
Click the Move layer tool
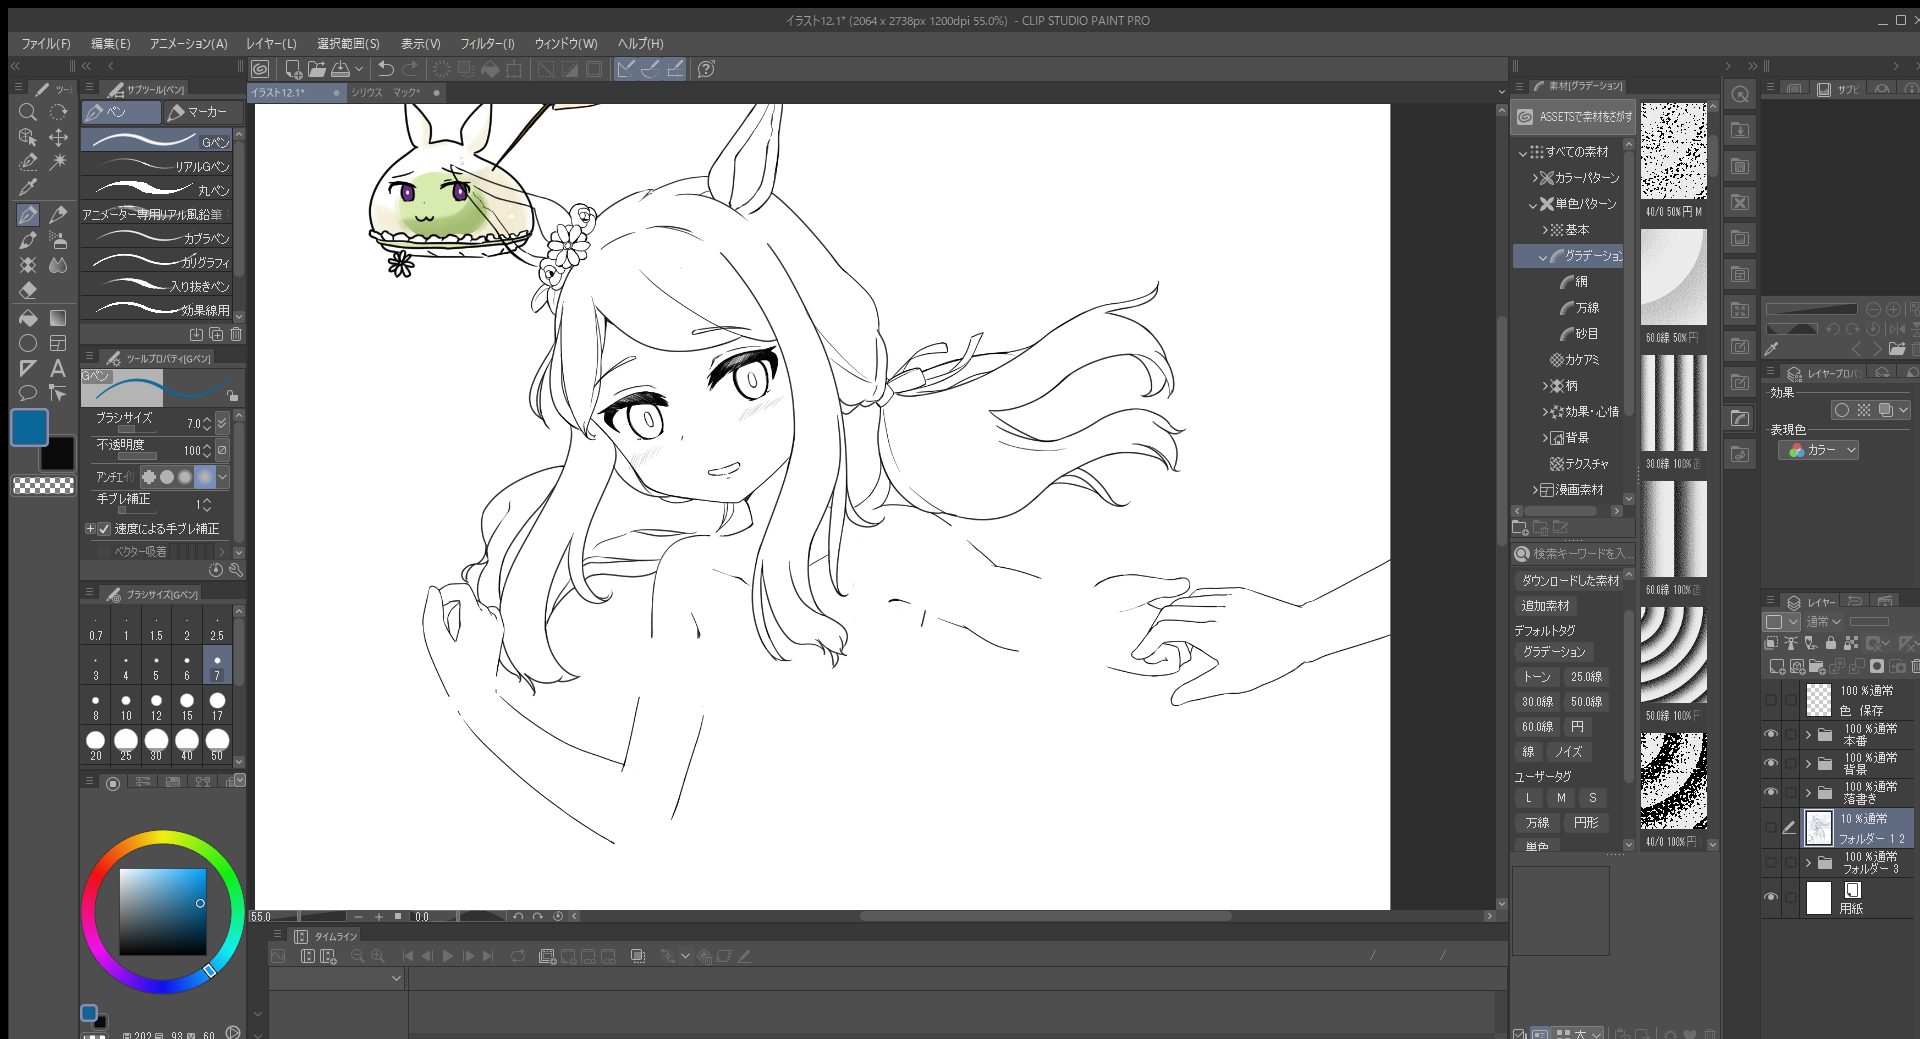coord(58,137)
